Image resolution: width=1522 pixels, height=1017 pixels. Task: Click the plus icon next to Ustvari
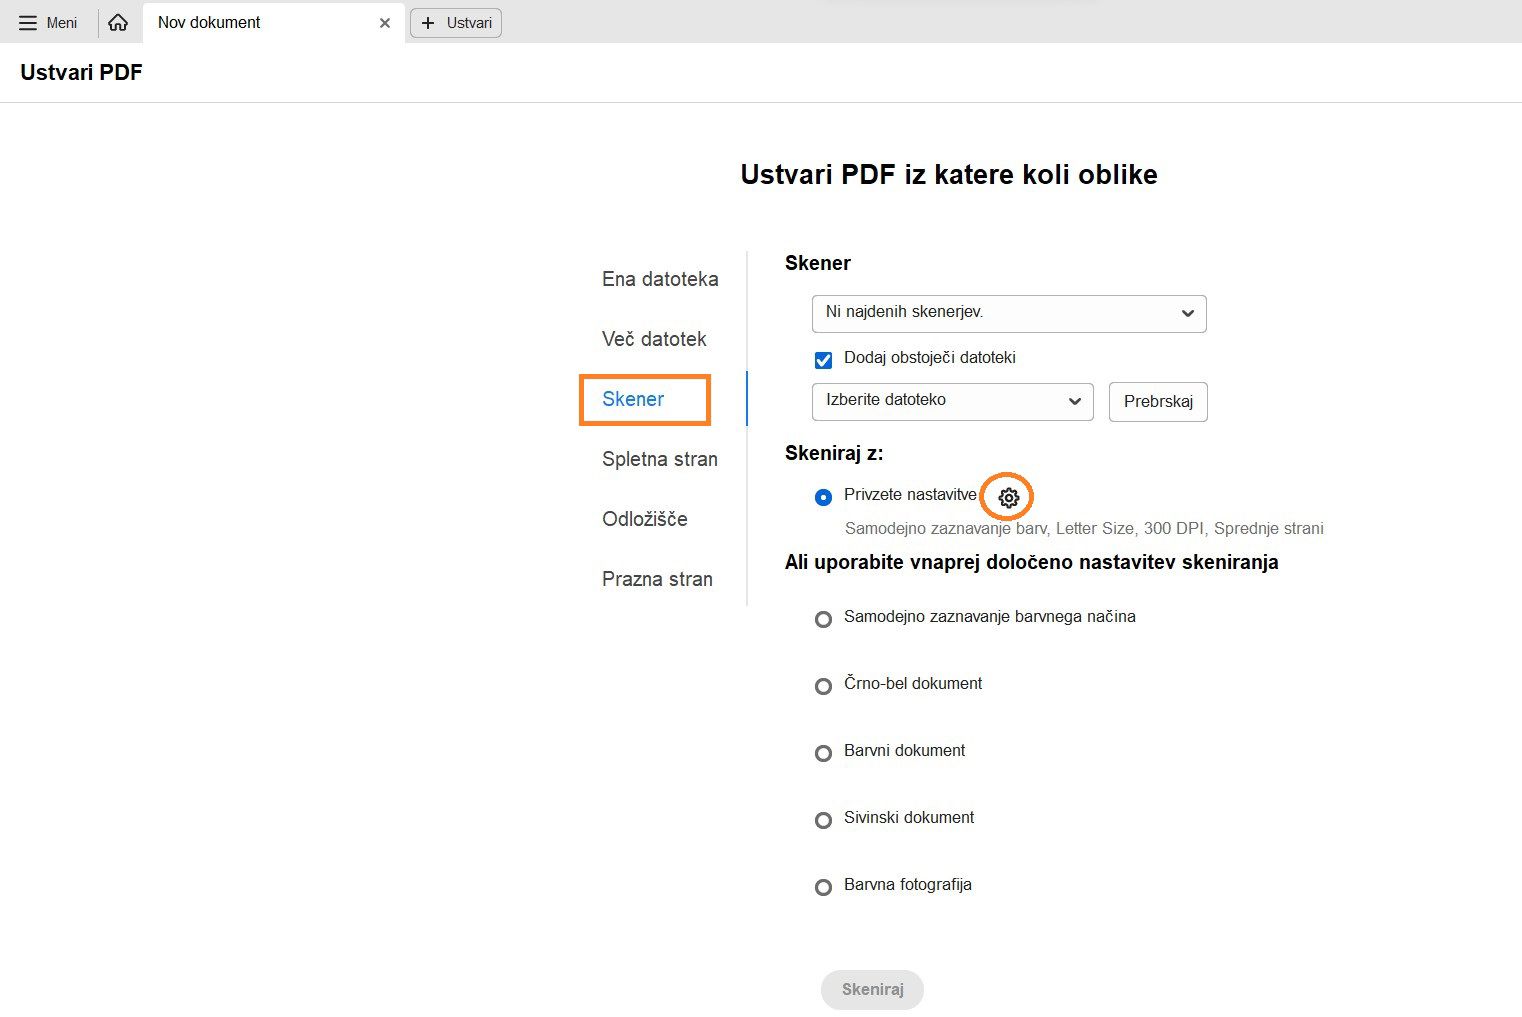(x=429, y=22)
